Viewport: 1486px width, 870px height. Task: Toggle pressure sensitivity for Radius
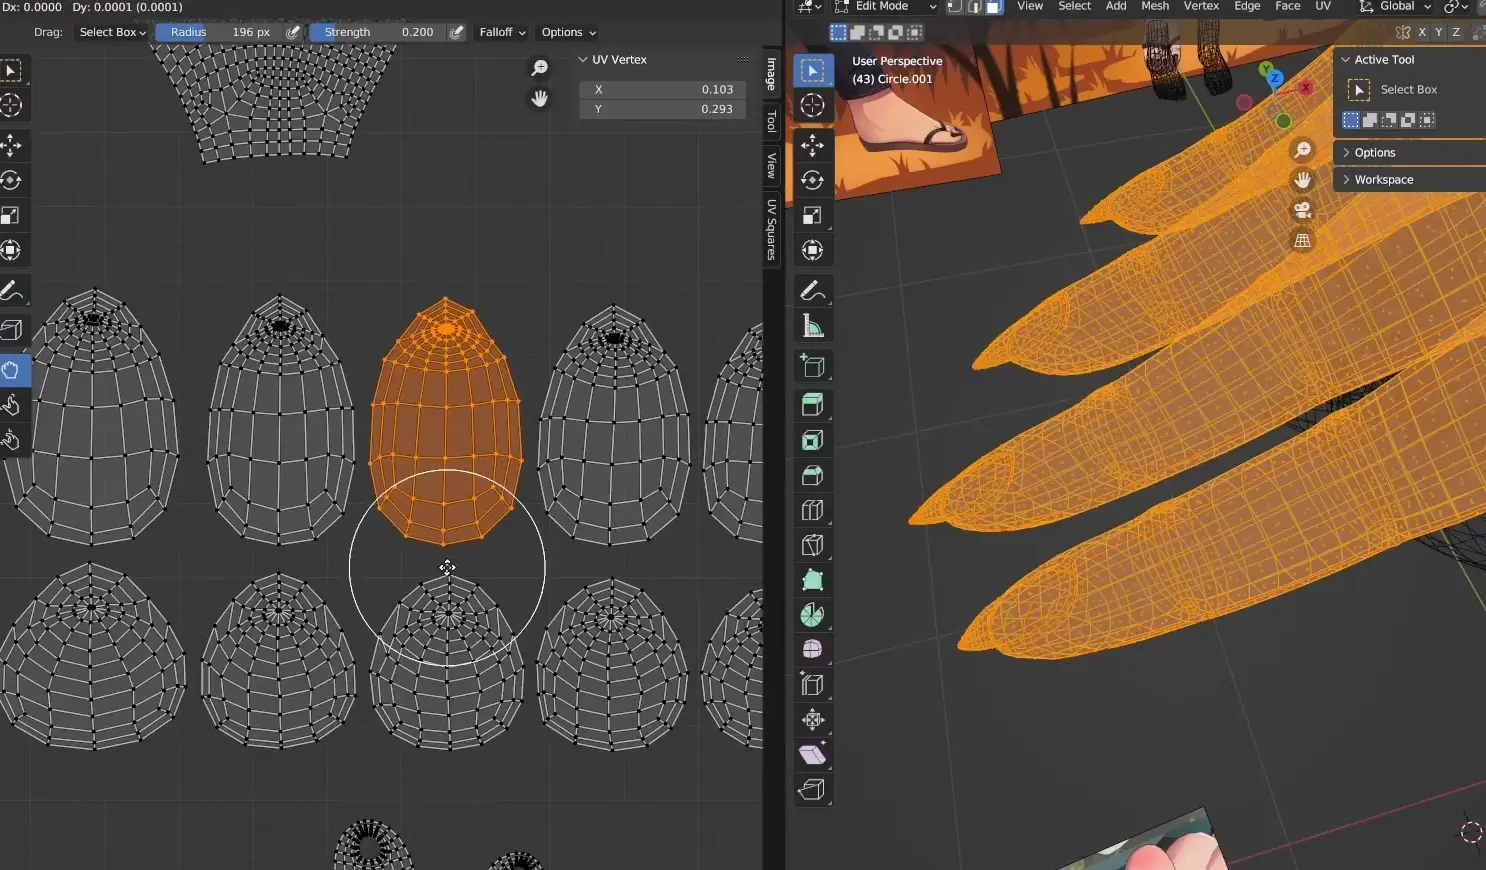coord(293,32)
